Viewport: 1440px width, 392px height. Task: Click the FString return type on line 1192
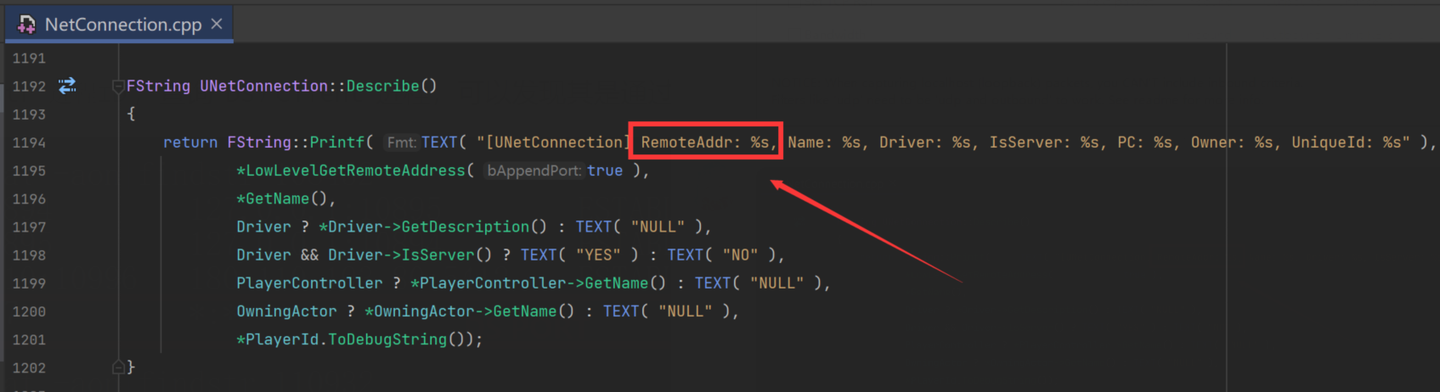point(158,86)
